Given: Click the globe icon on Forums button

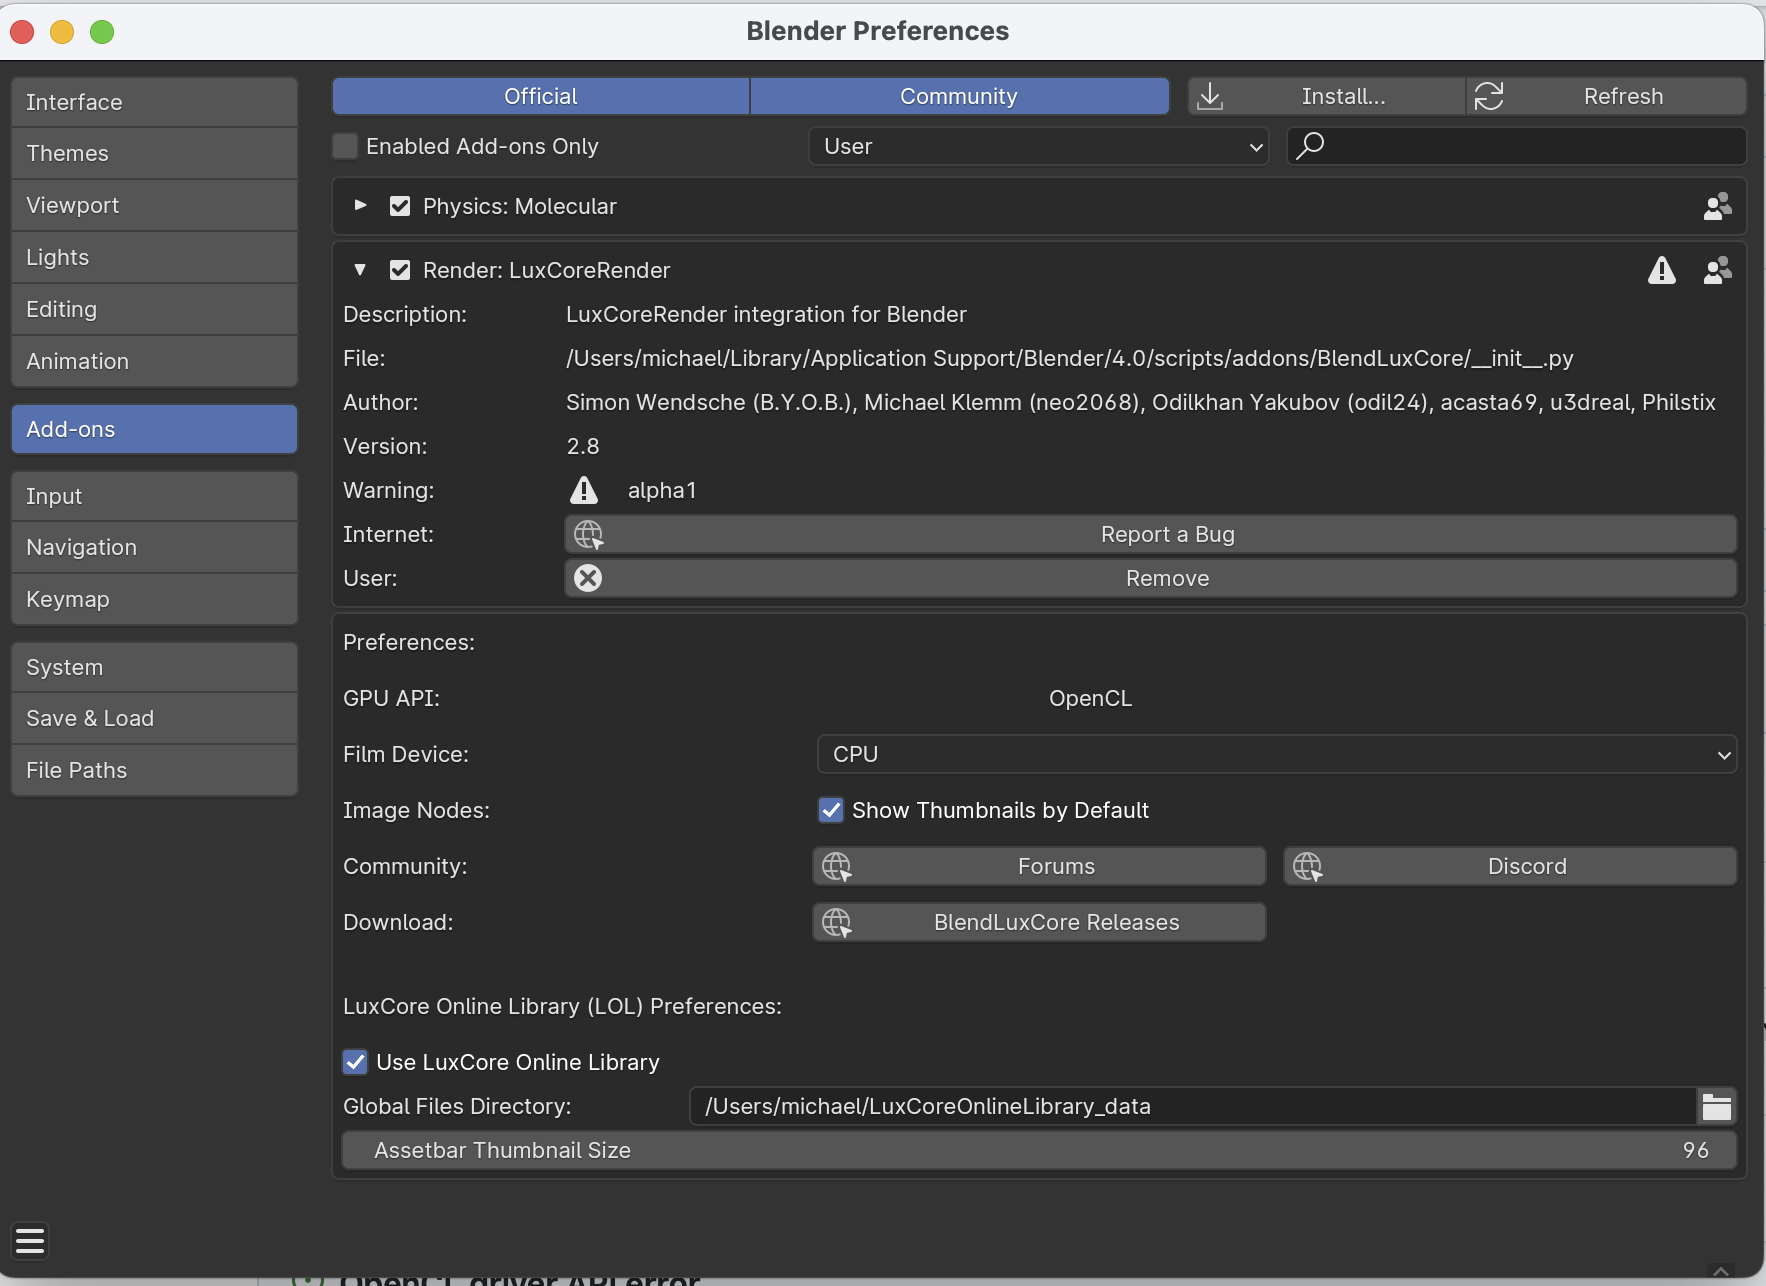Looking at the screenshot, I should click(837, 866).
